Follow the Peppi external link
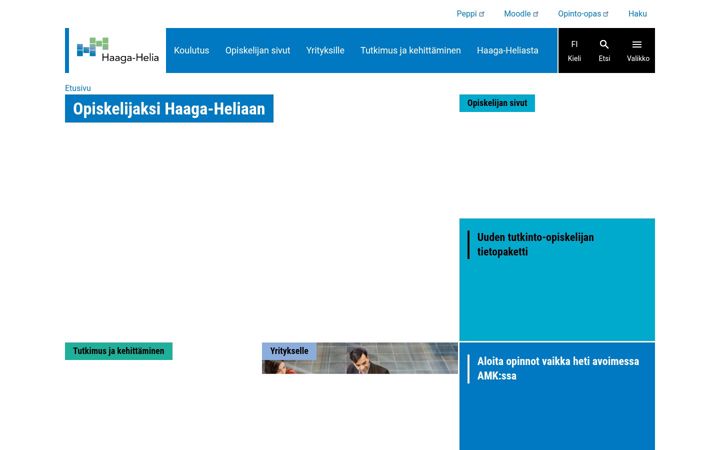Viewport: 720px width, 450px height. pos(470,14)
